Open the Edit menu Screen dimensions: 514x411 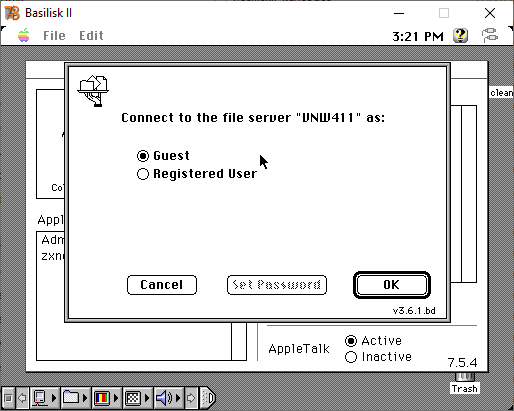pyautogui.click(x=91, y=35)
